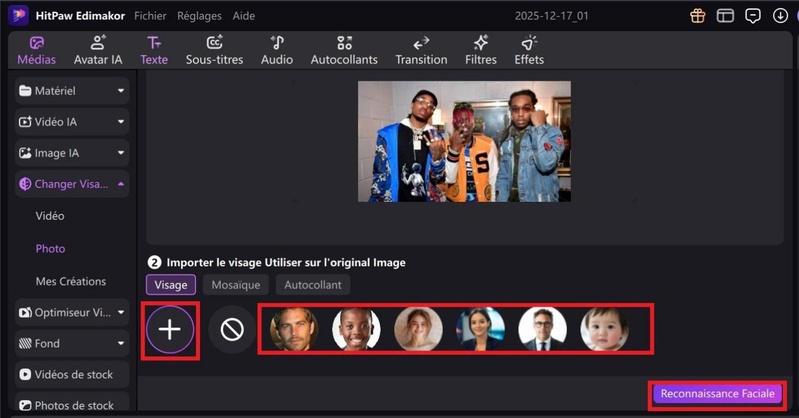The image size is (799, 418).
Task: Open the Médias tab
Action: (x=36, y=50)
